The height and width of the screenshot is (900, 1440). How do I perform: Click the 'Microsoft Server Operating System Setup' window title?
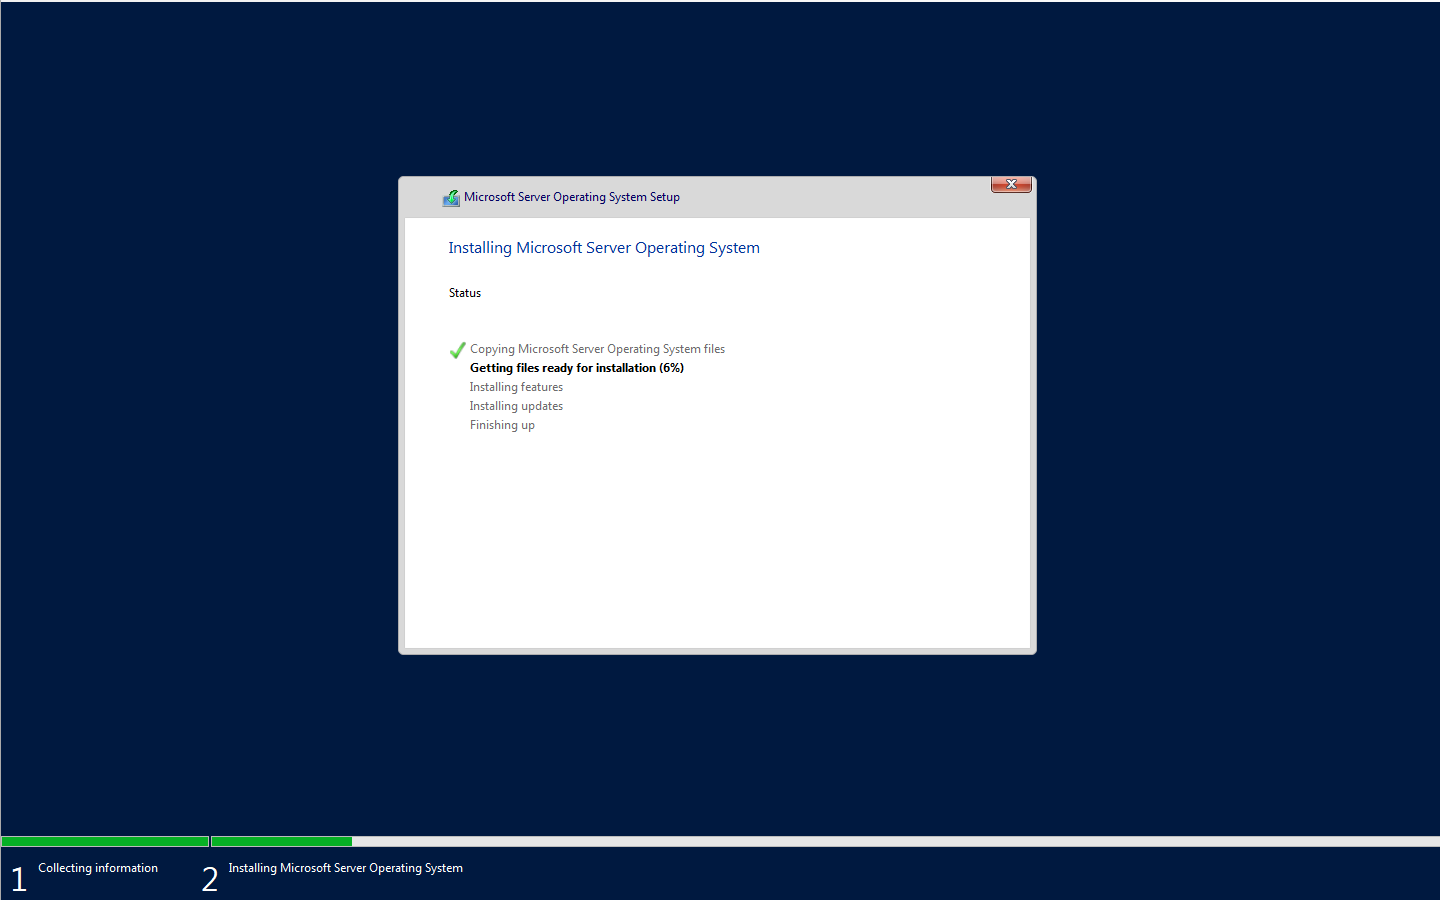pyautogui.click(x=571, y=197)
